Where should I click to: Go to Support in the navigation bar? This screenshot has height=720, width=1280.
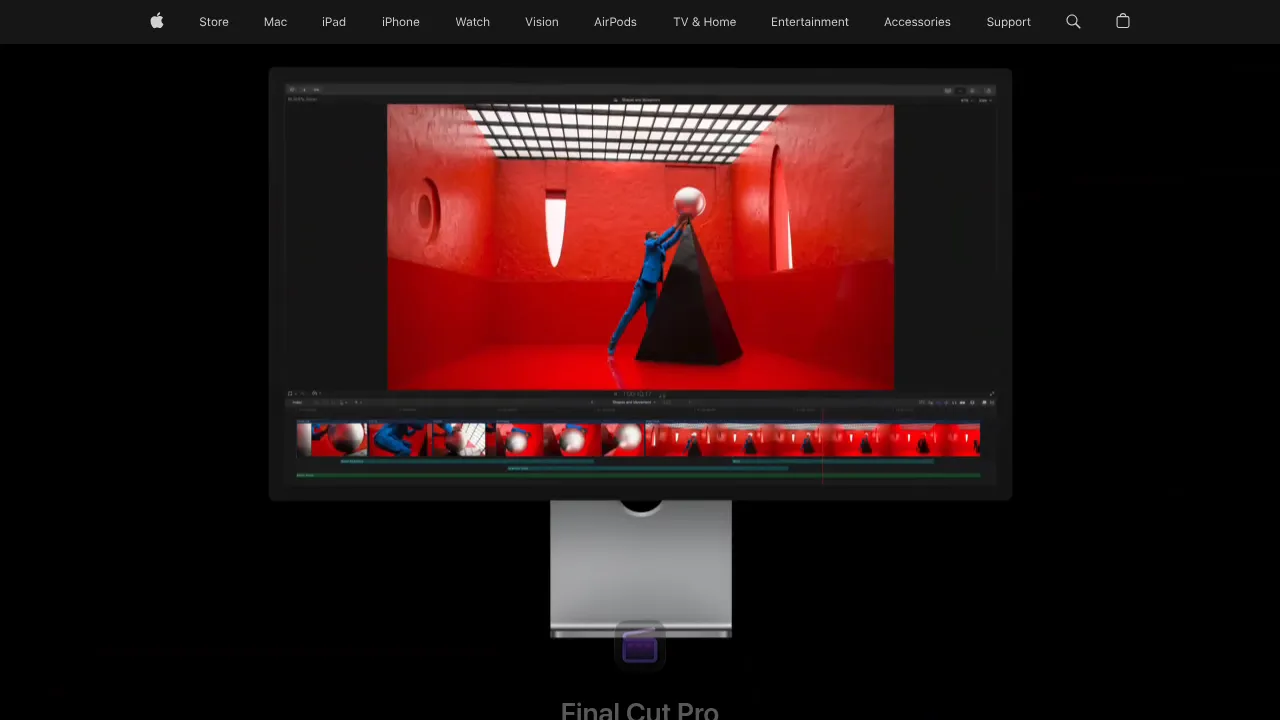1008,22
